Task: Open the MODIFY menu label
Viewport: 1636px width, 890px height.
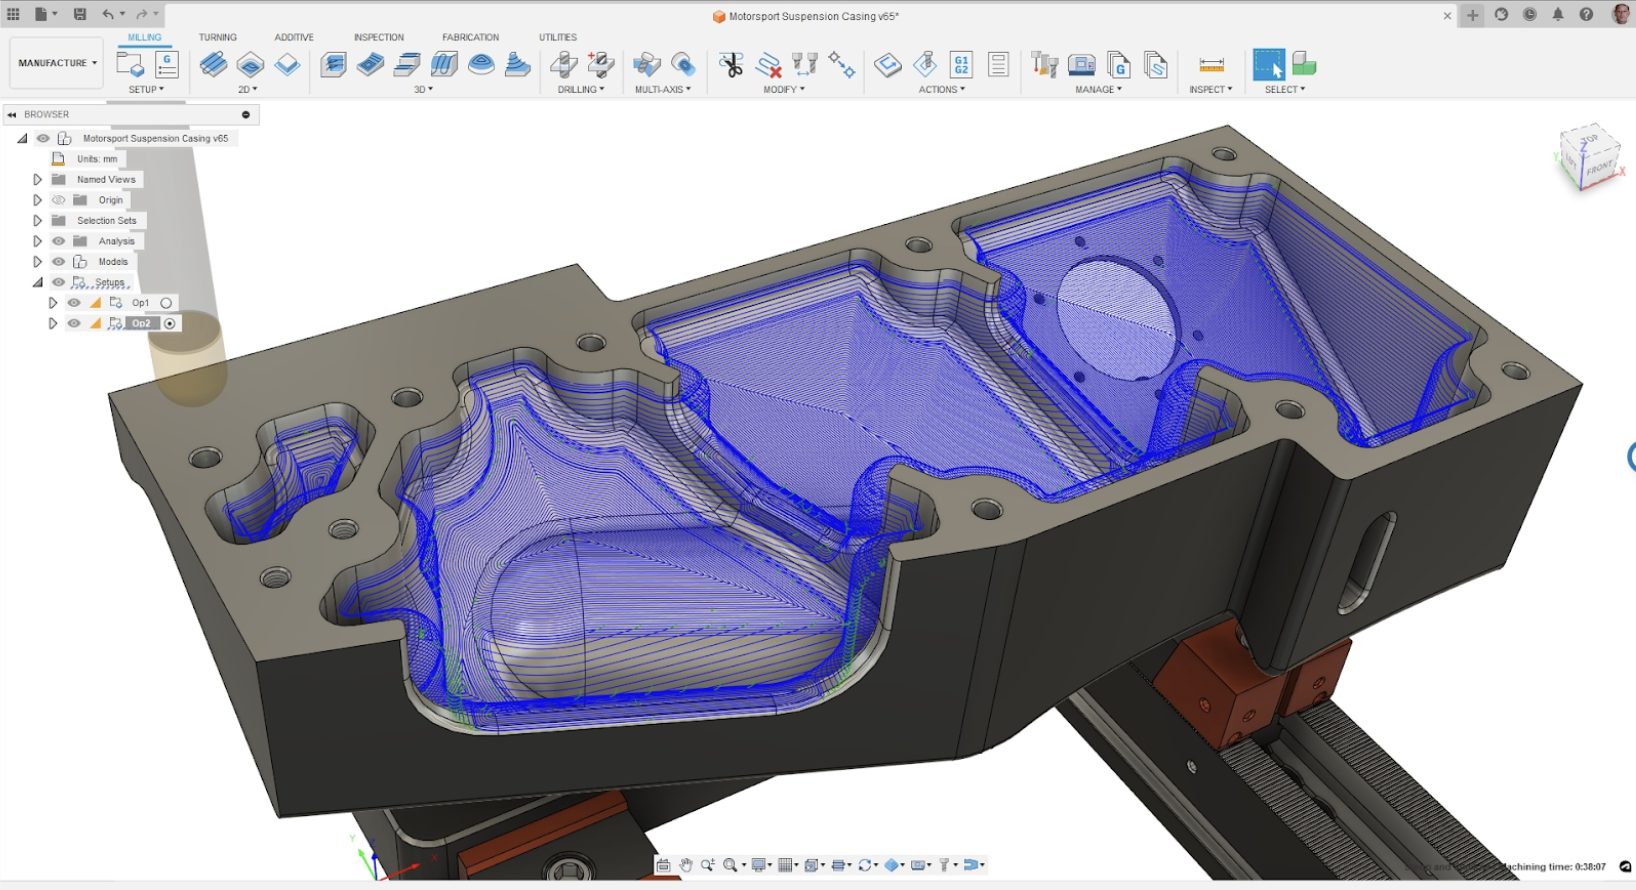Action: click(x=783, y=89)
